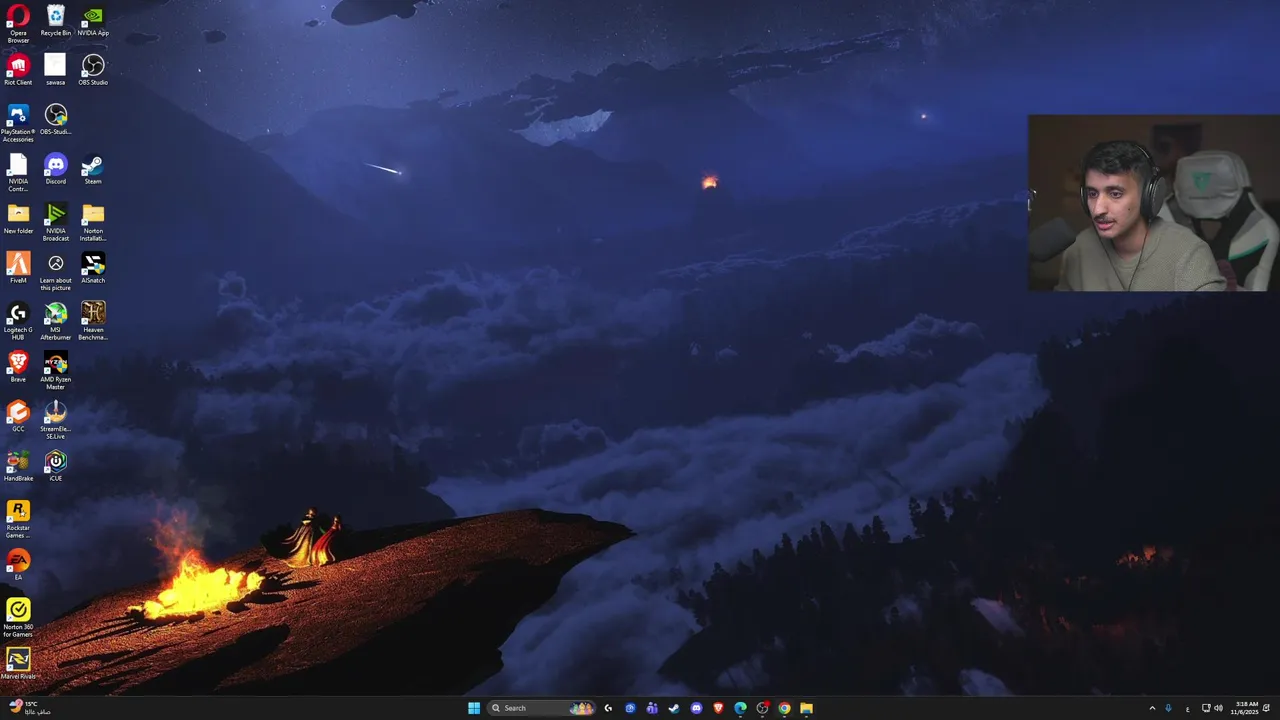Select the Steam desktop shortcut

coord(93,169)
